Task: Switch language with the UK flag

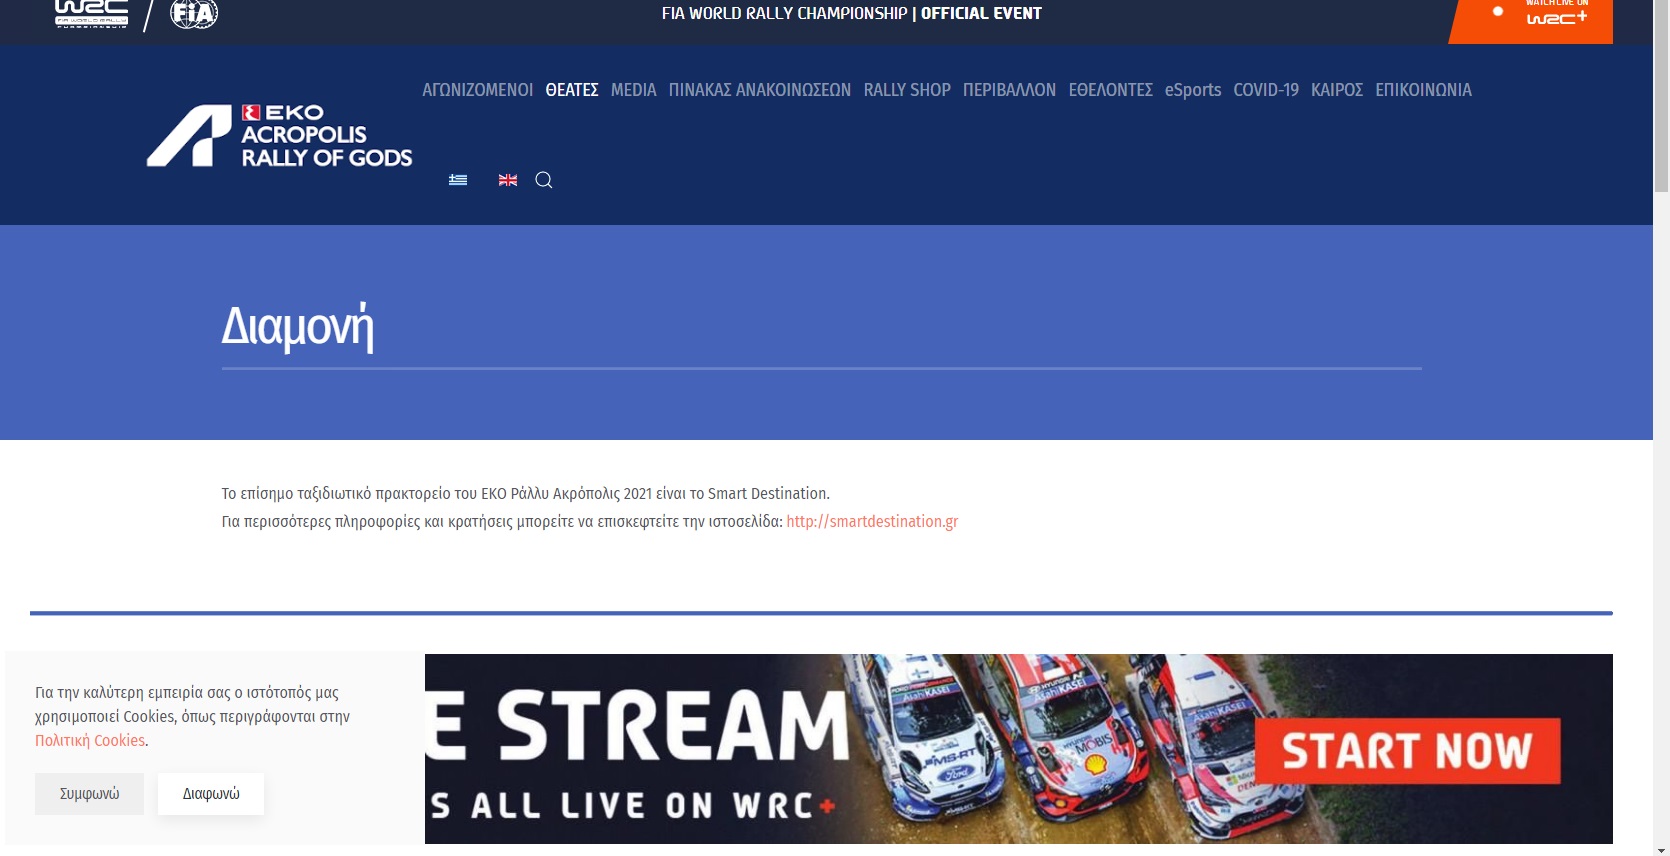Action: point(508,180)
